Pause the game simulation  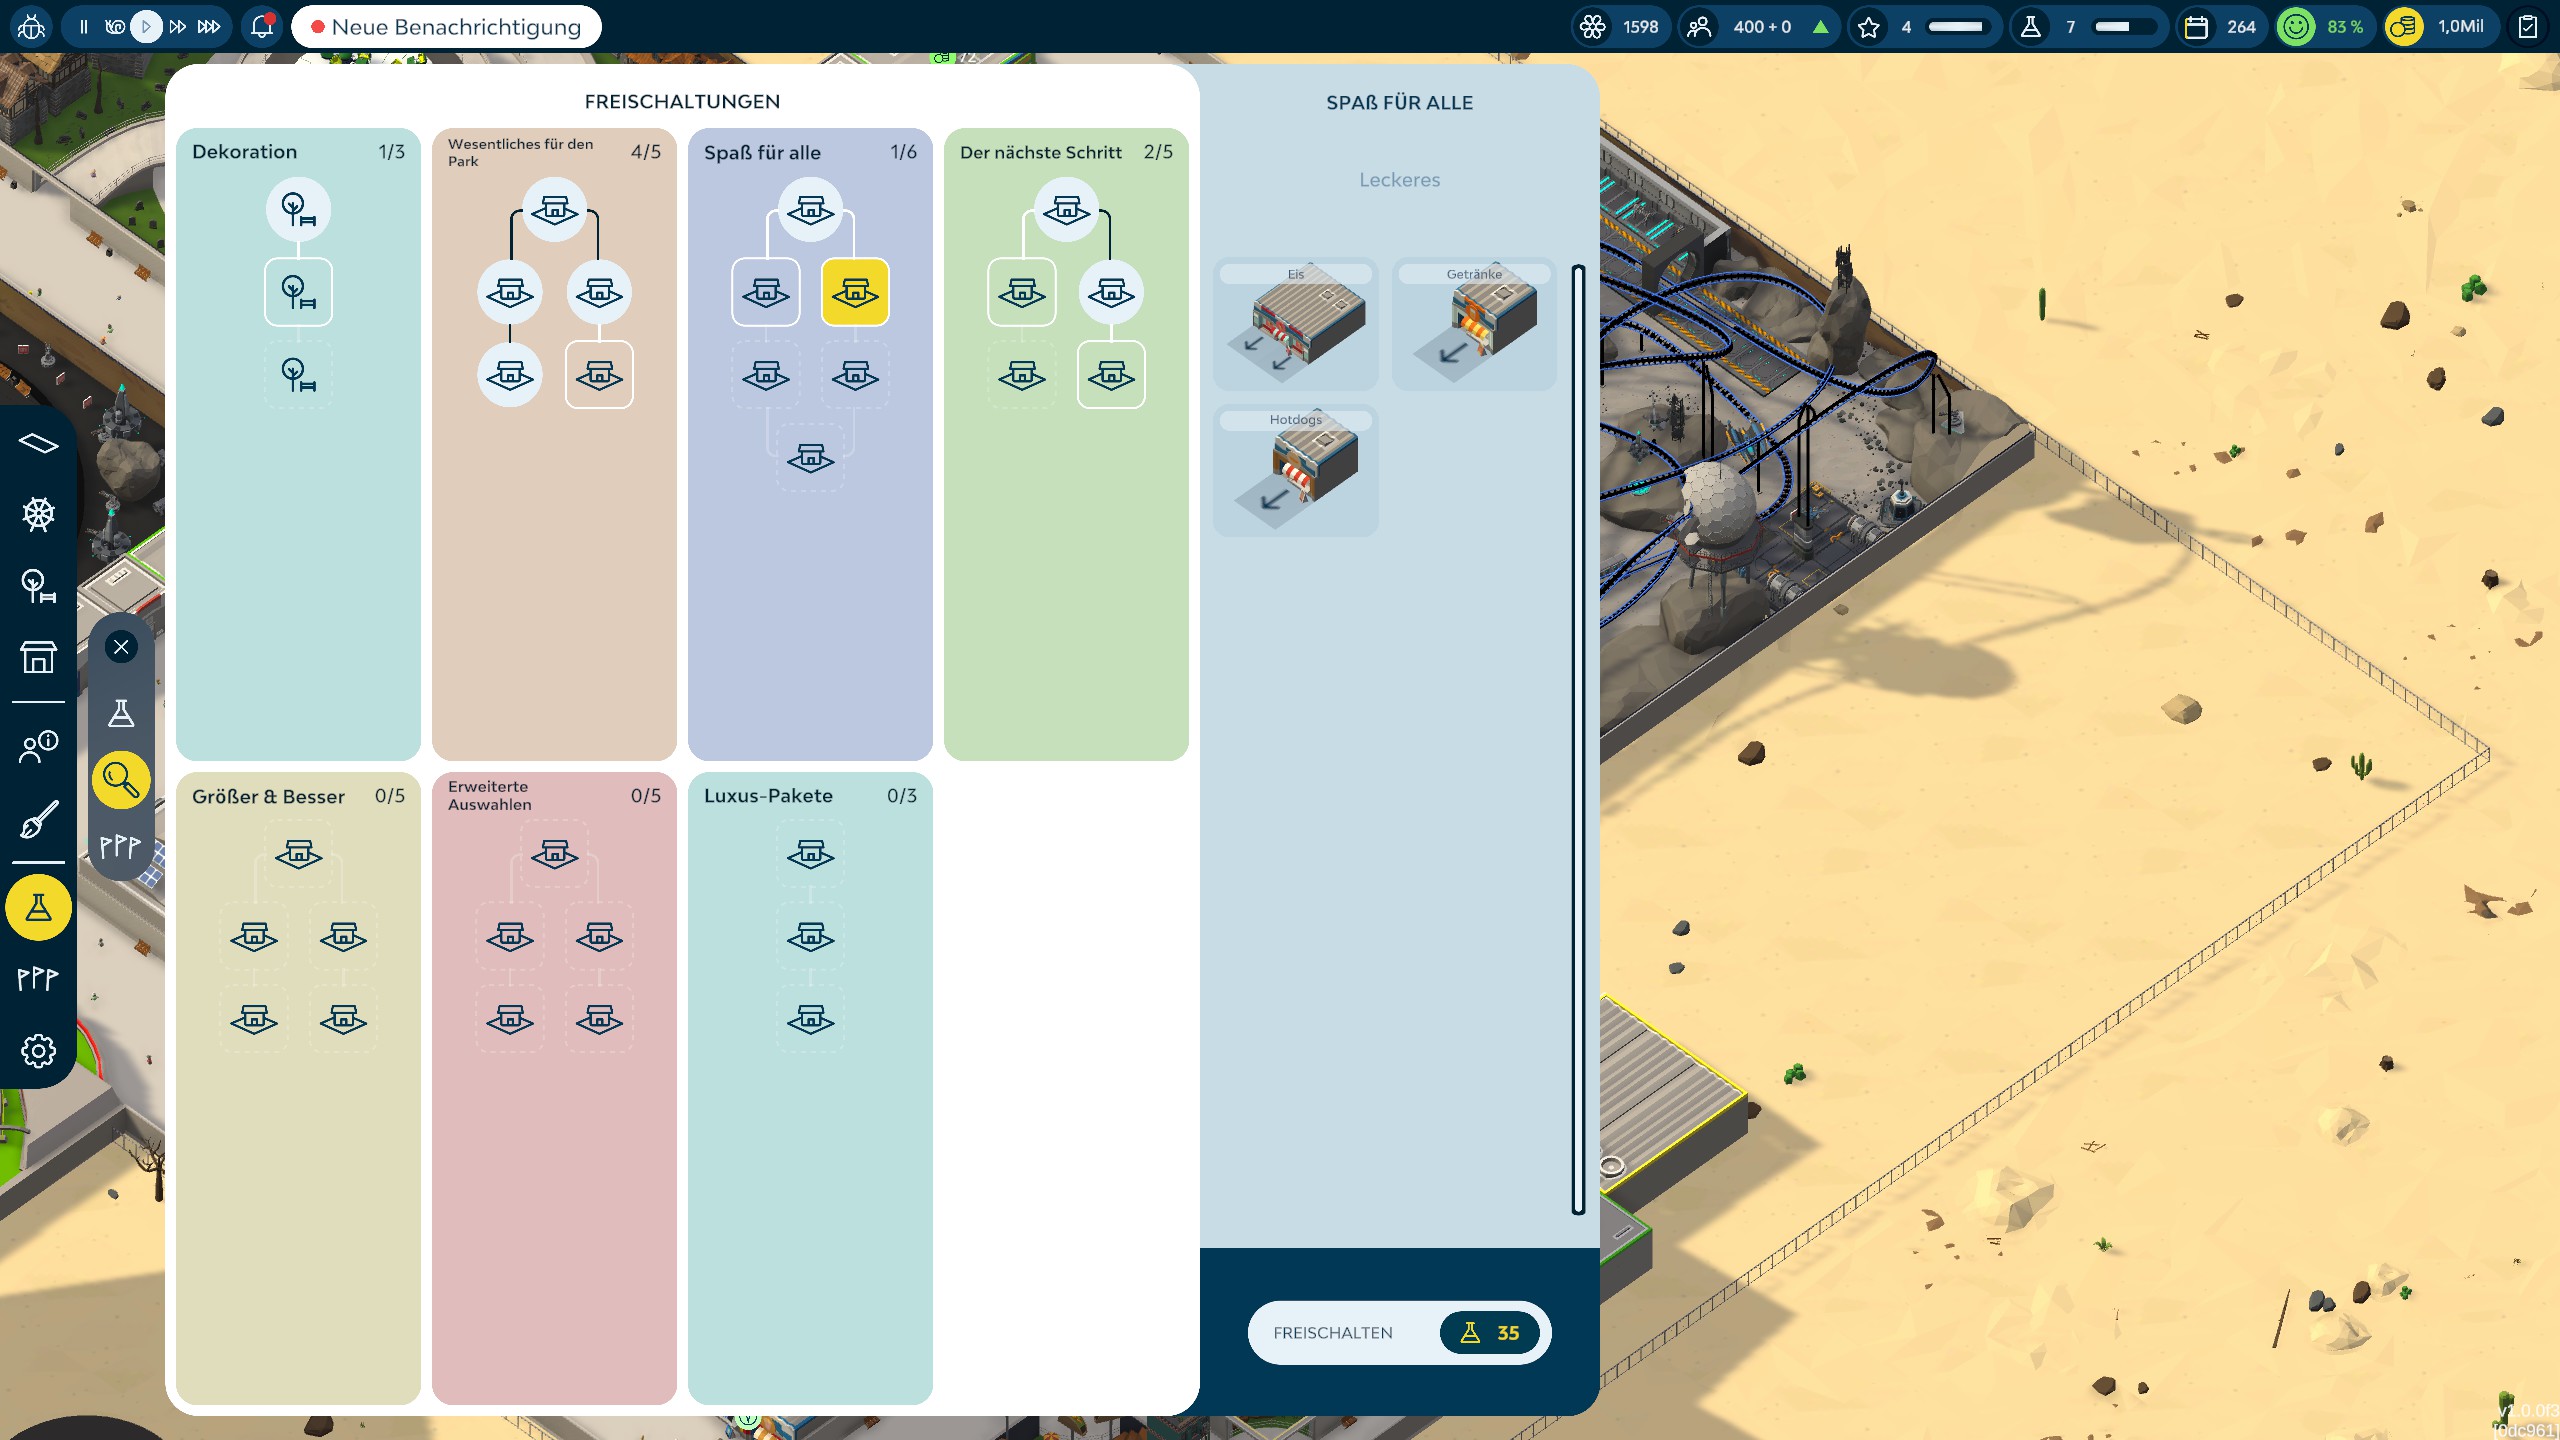(84, 27)
